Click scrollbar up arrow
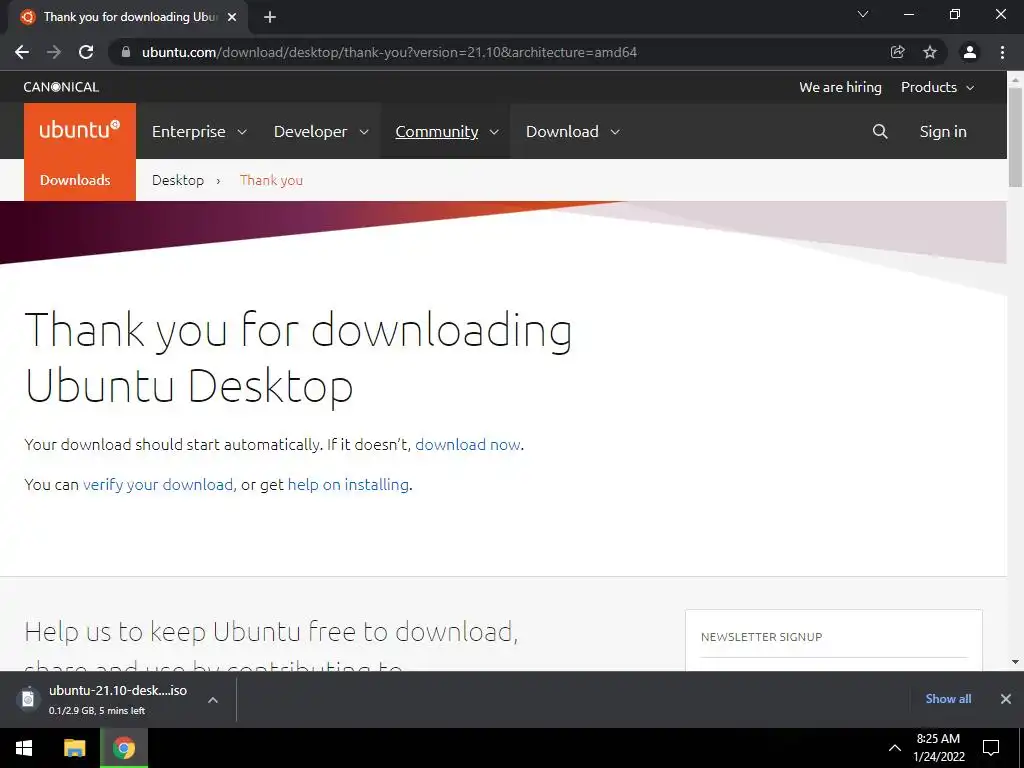Viewport: 1024px width, 768px height. click(1016, 79)
